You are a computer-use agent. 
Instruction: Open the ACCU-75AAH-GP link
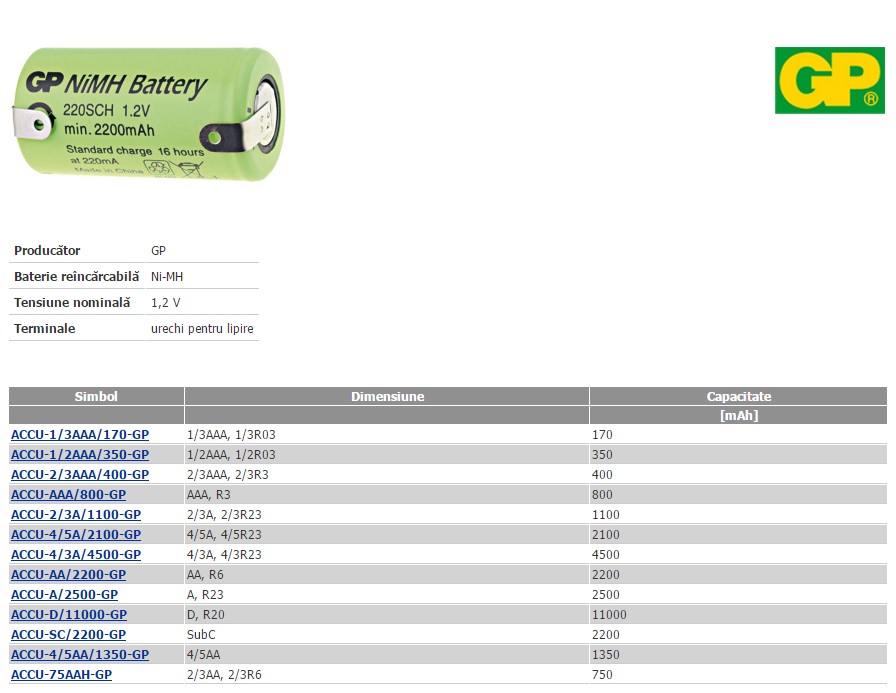click(x=62, y=675)
